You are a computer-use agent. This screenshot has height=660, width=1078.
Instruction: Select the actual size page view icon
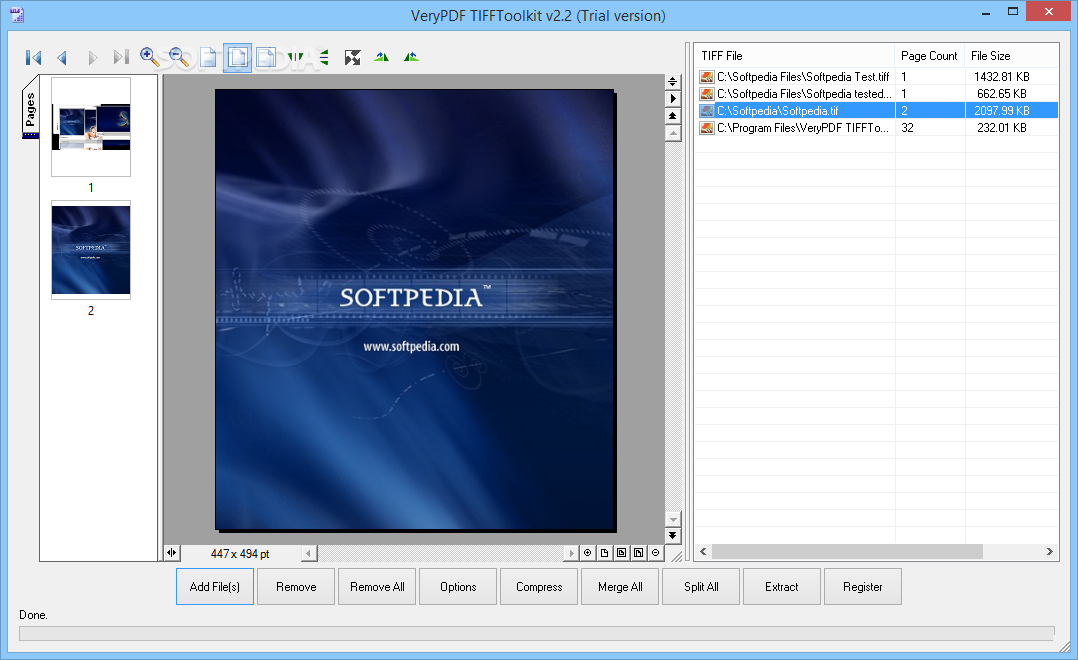208,58
